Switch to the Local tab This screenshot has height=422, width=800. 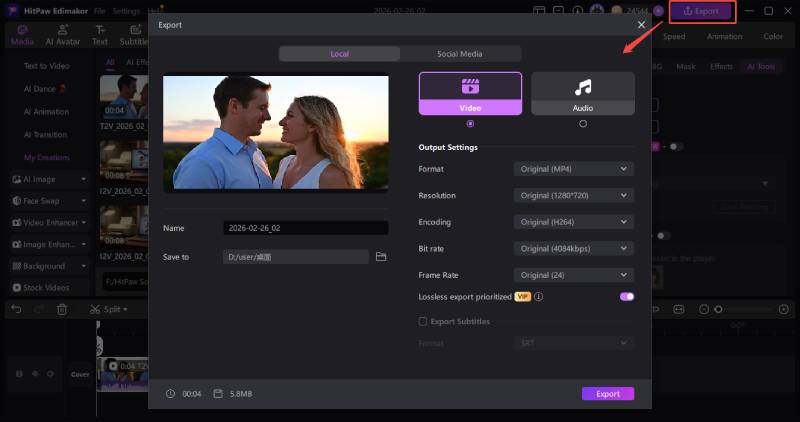(339, 54)
